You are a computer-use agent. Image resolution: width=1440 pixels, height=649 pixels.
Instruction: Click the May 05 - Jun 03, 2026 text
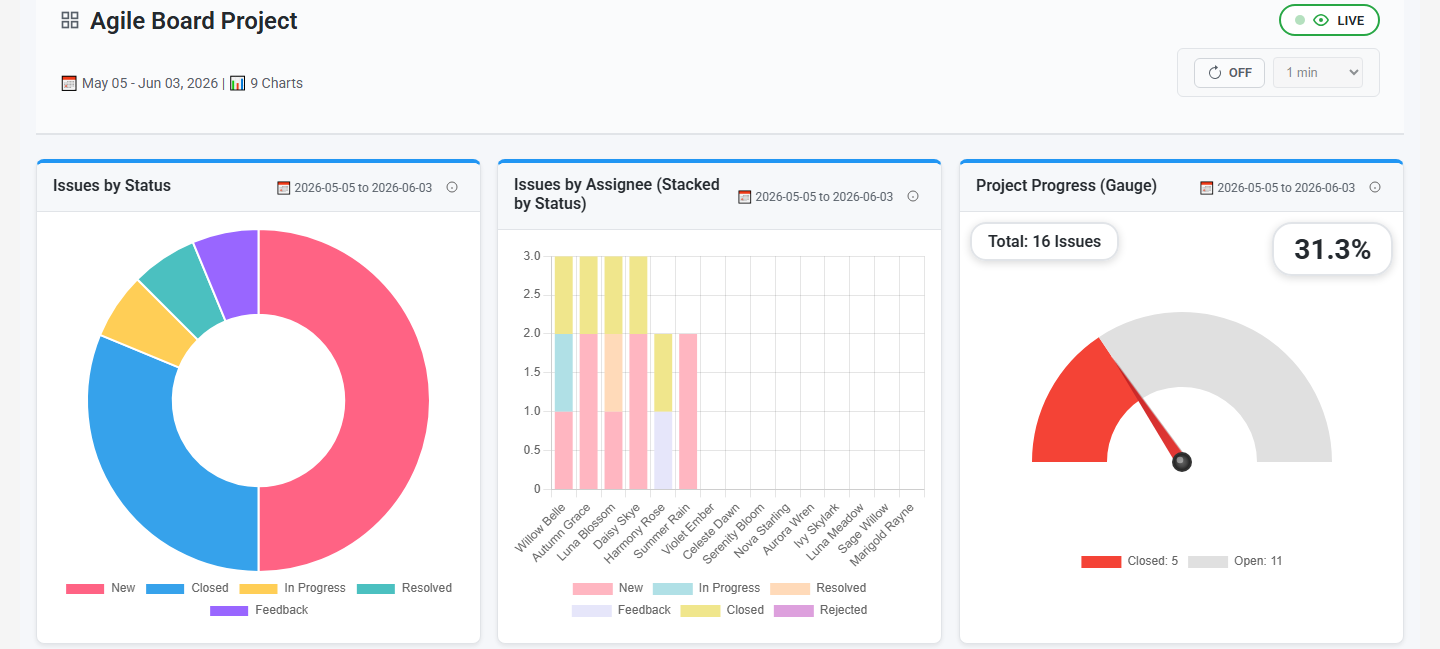click(150, 83)
